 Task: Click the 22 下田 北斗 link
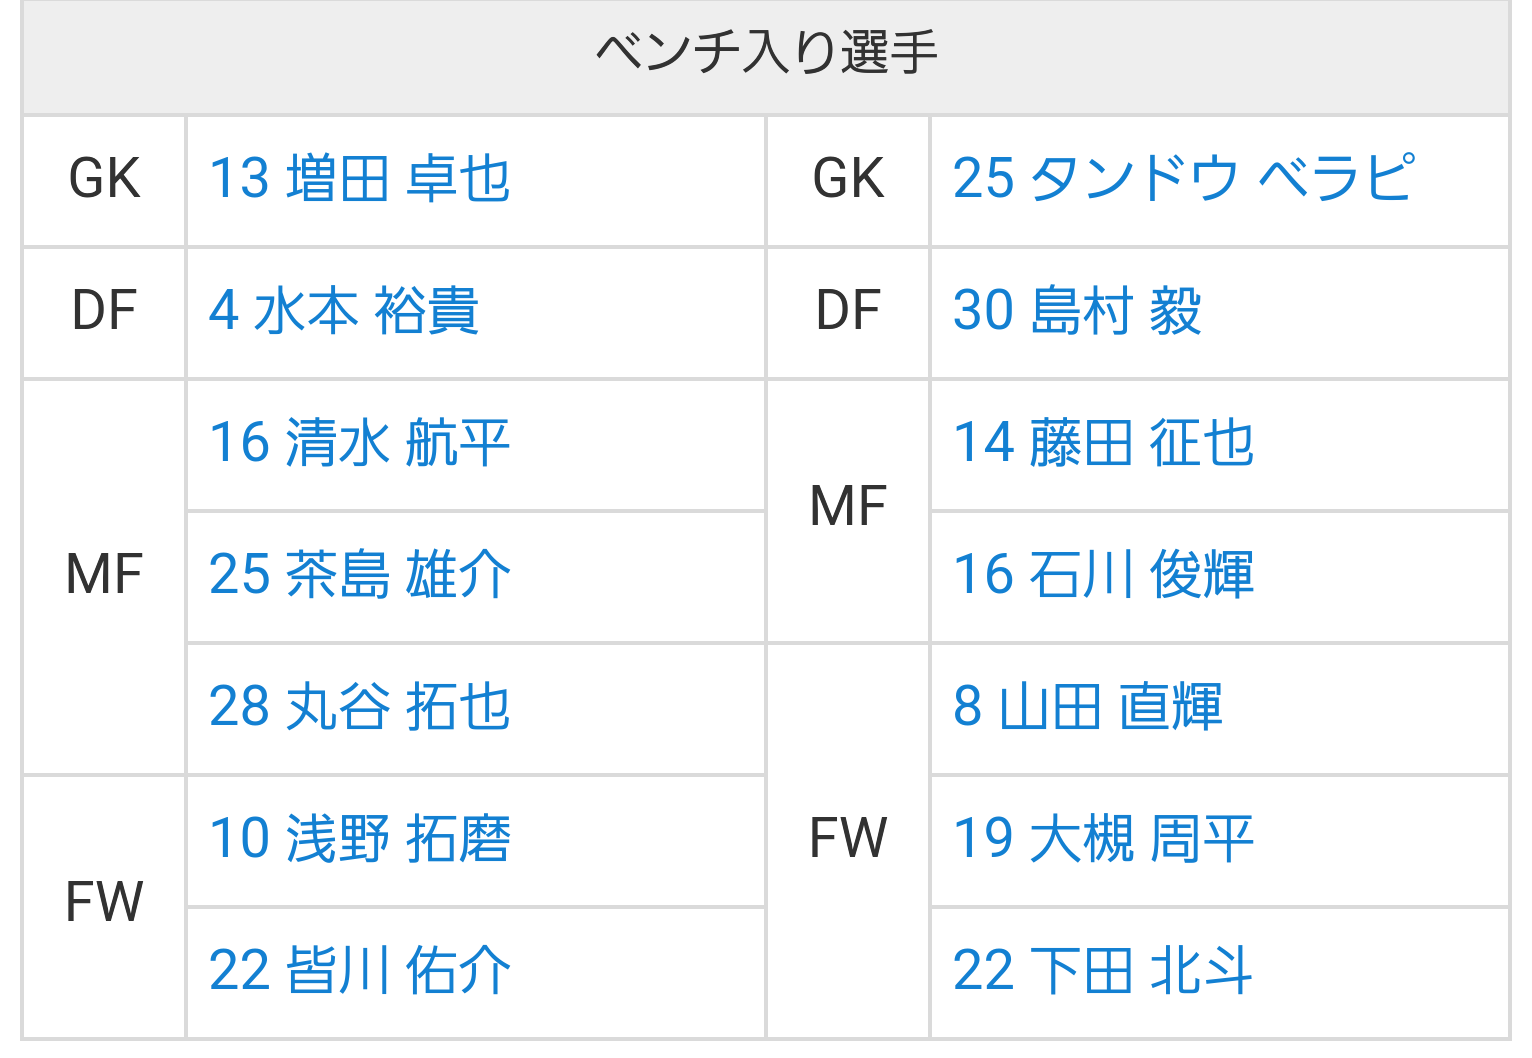1103,971
